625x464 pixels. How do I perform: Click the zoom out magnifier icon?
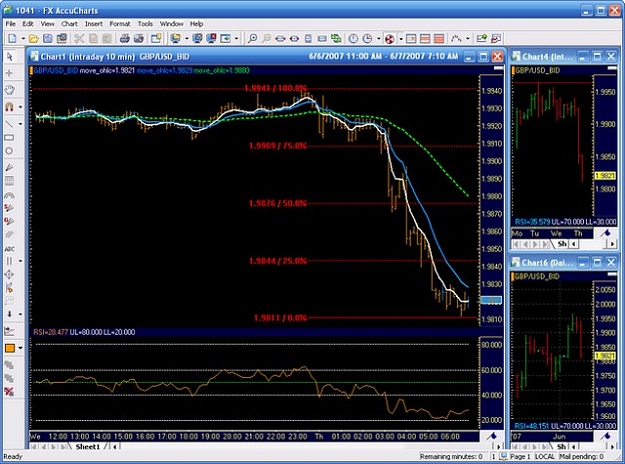coord(266,39)
